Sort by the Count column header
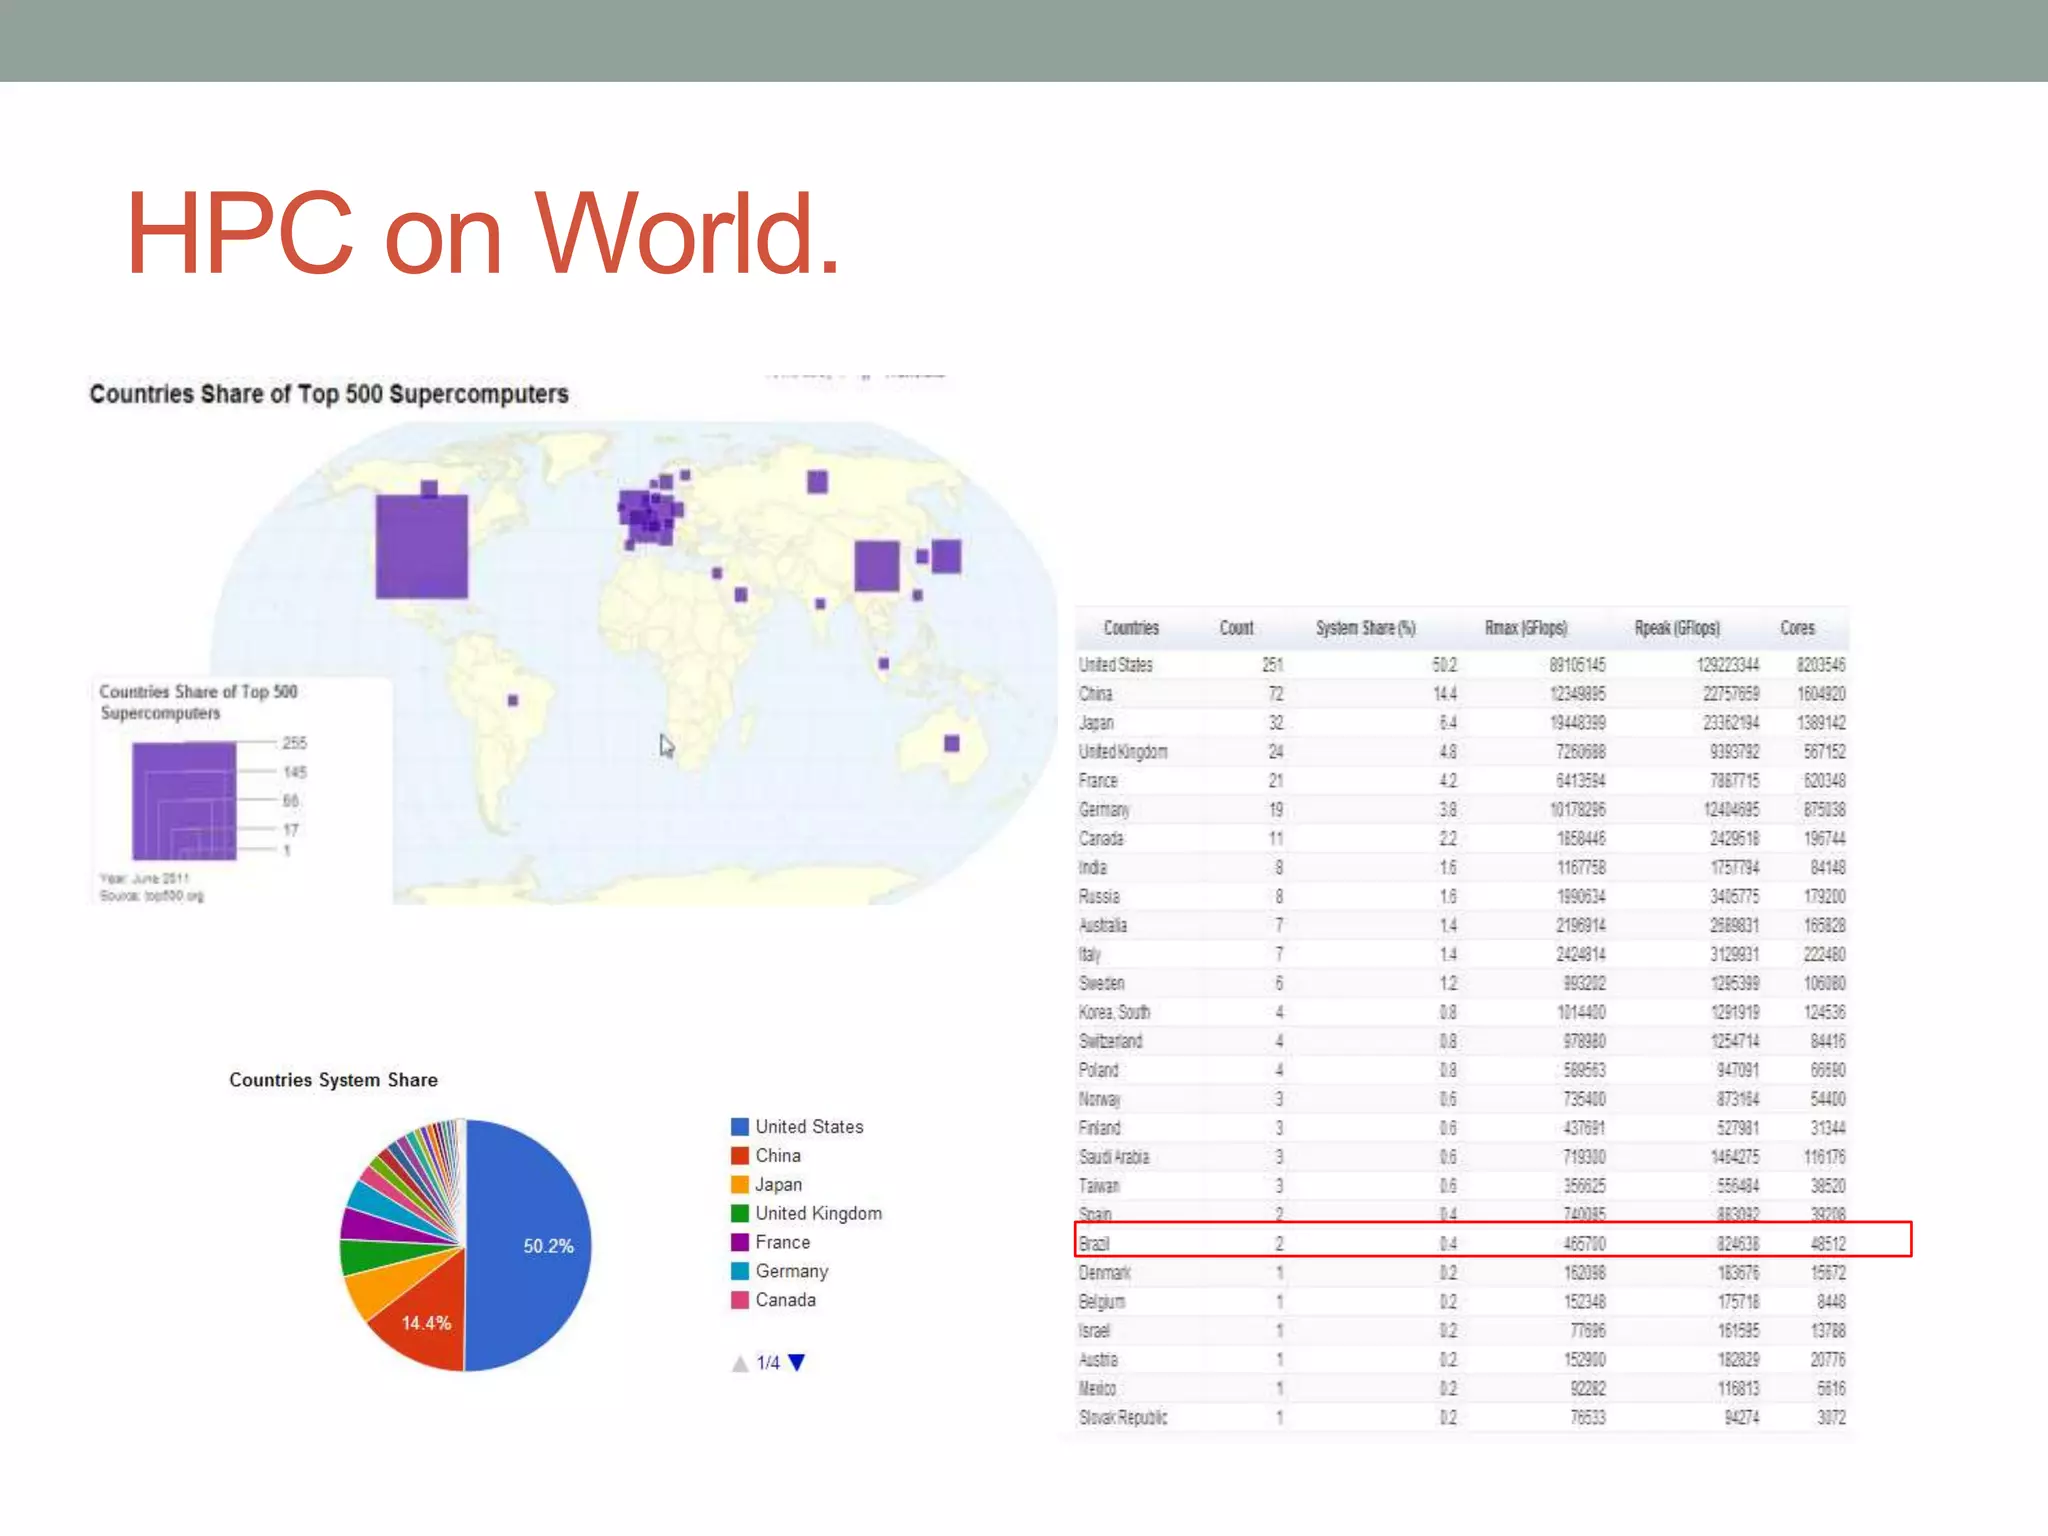 coord(1236,628)
